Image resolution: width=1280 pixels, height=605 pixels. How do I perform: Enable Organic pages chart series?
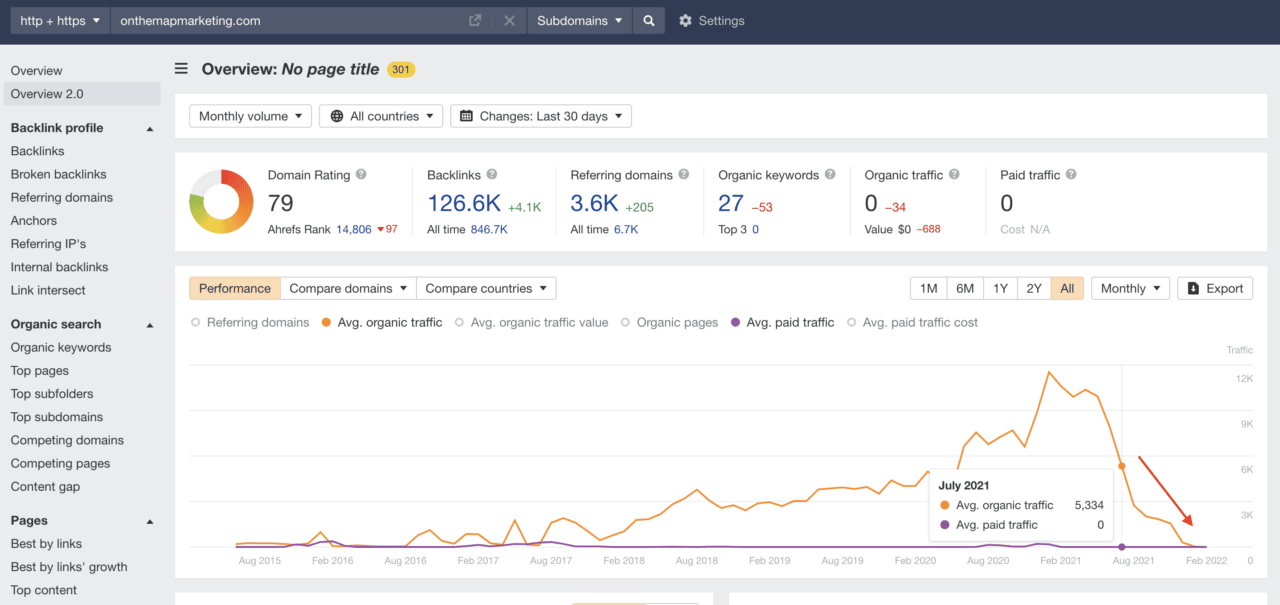coord(670,323)
